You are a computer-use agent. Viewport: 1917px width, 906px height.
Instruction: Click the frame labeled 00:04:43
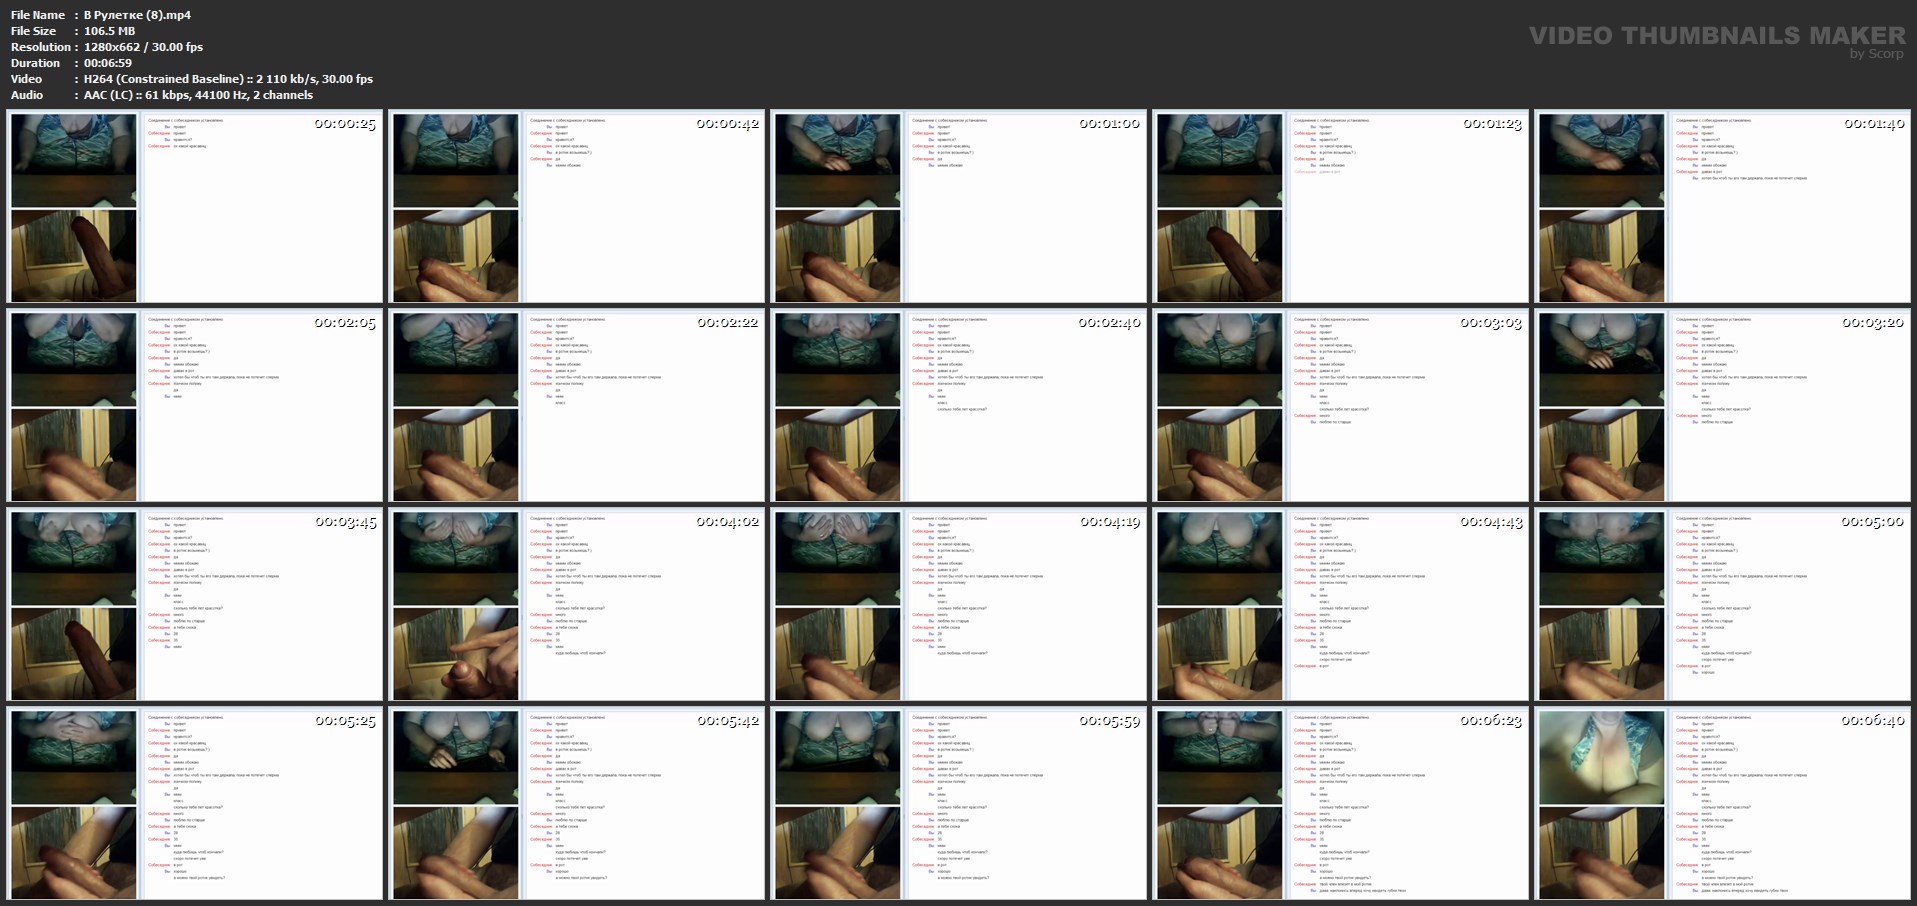pos(1341,605)
